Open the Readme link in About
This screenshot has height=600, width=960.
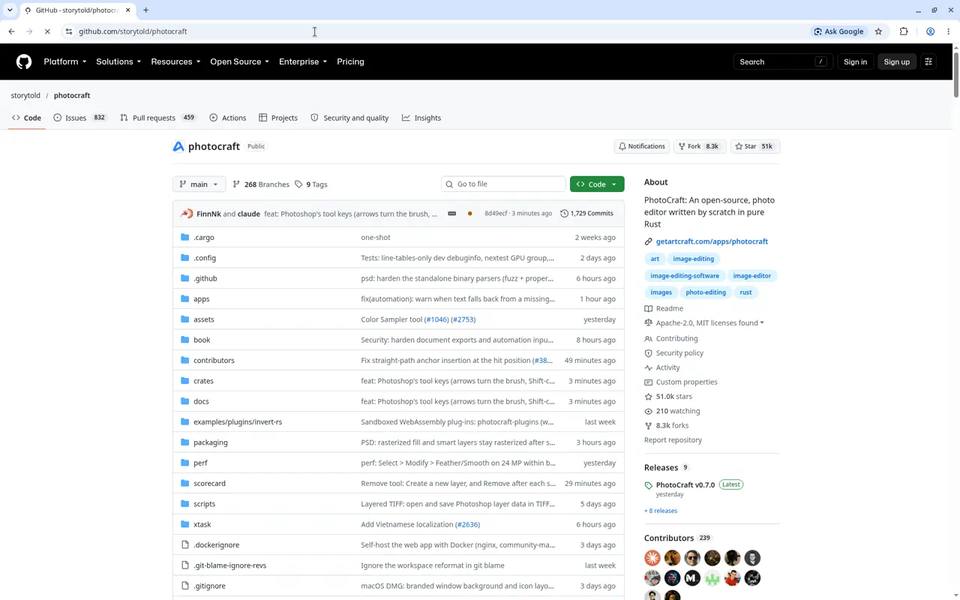[x=669, y=309]
